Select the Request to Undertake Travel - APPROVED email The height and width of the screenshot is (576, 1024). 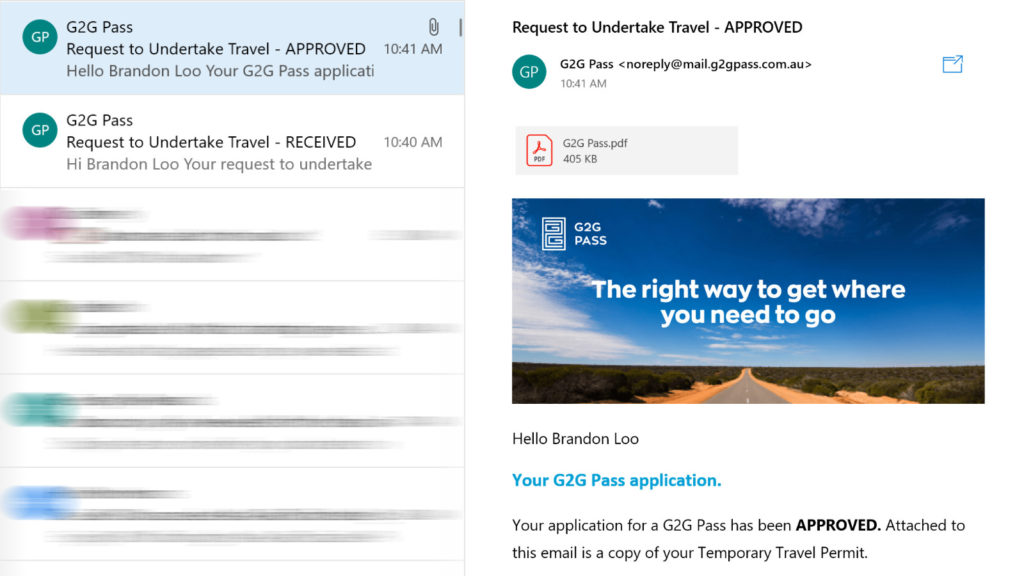point(232,48)
